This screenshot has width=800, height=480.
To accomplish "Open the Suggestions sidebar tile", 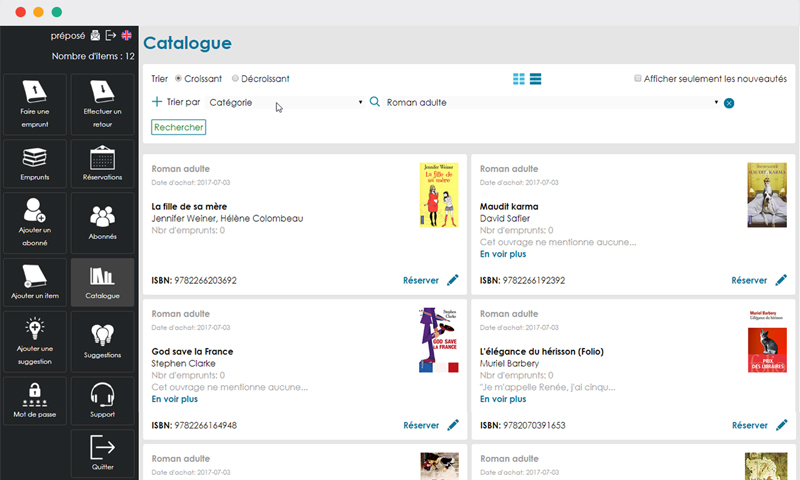I will pyautogui.click(x=103, y=341).
